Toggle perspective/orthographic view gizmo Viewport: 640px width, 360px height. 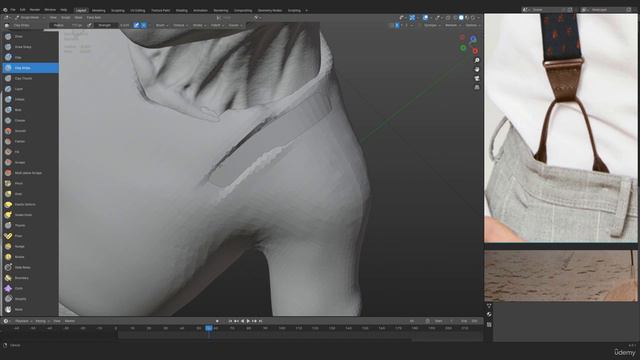point(477,87)
